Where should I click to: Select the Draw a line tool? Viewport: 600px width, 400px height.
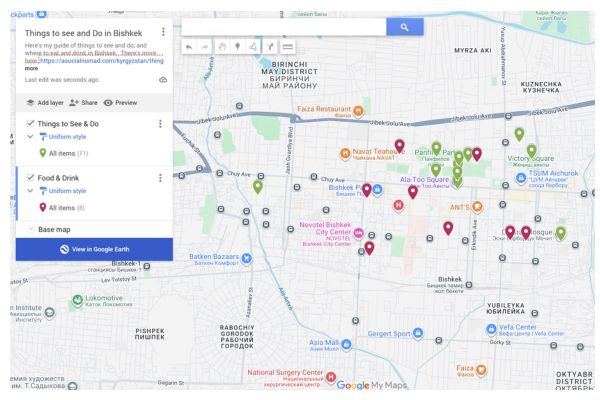253,47
